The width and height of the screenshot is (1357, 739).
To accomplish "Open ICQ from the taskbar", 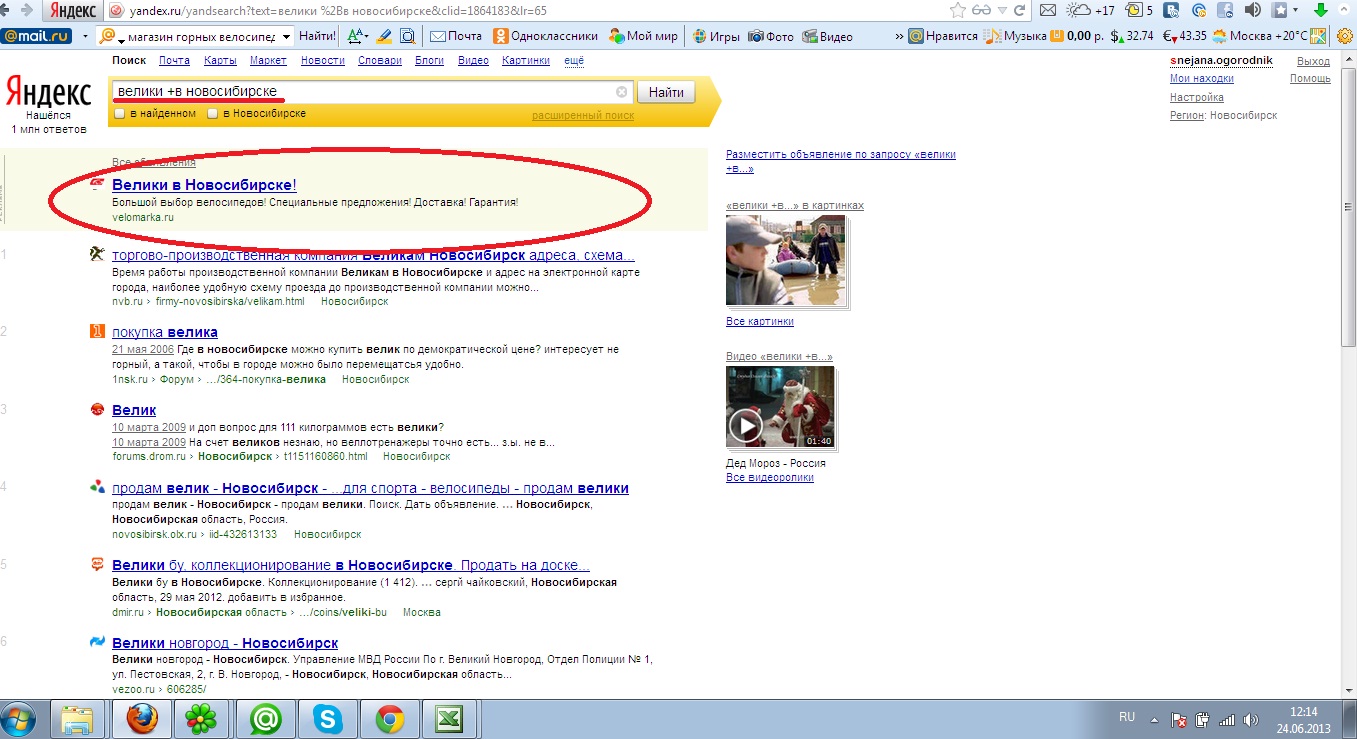I will (x=202, y=718).
